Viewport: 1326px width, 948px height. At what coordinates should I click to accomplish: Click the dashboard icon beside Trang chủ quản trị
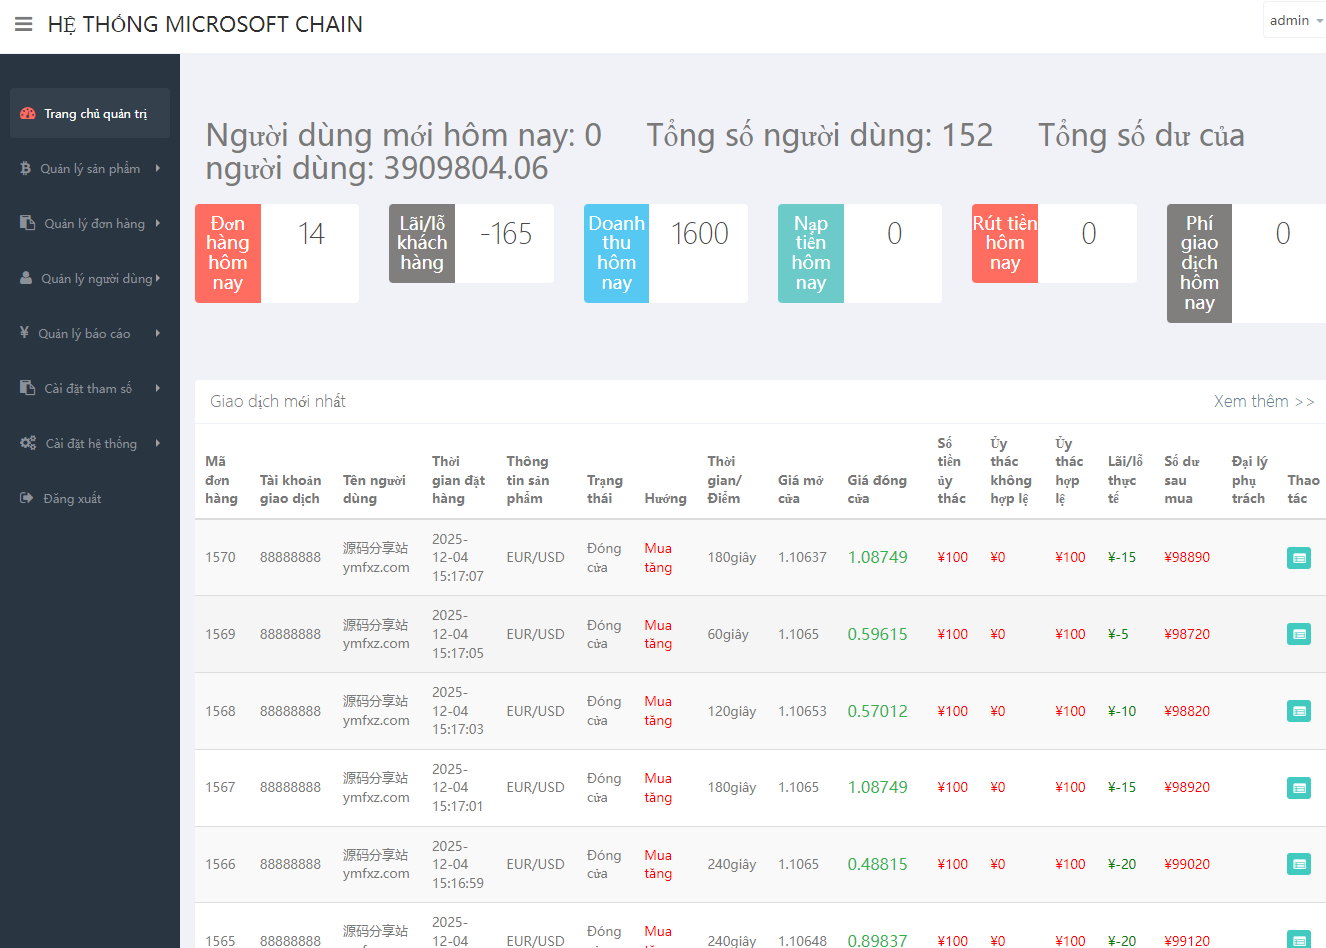pyautogui.click(x=28, y=114)
